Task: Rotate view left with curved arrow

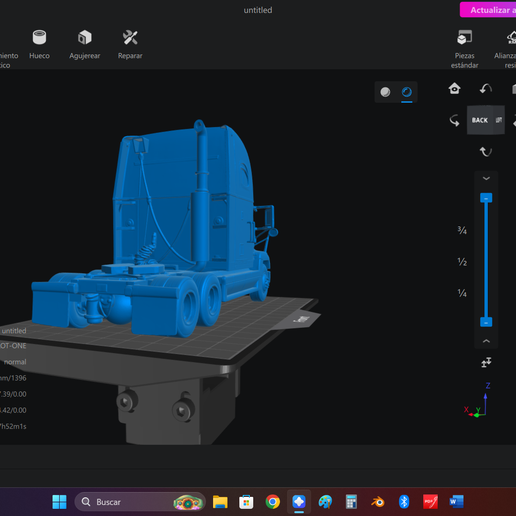Action: click(x=454, y=120)
